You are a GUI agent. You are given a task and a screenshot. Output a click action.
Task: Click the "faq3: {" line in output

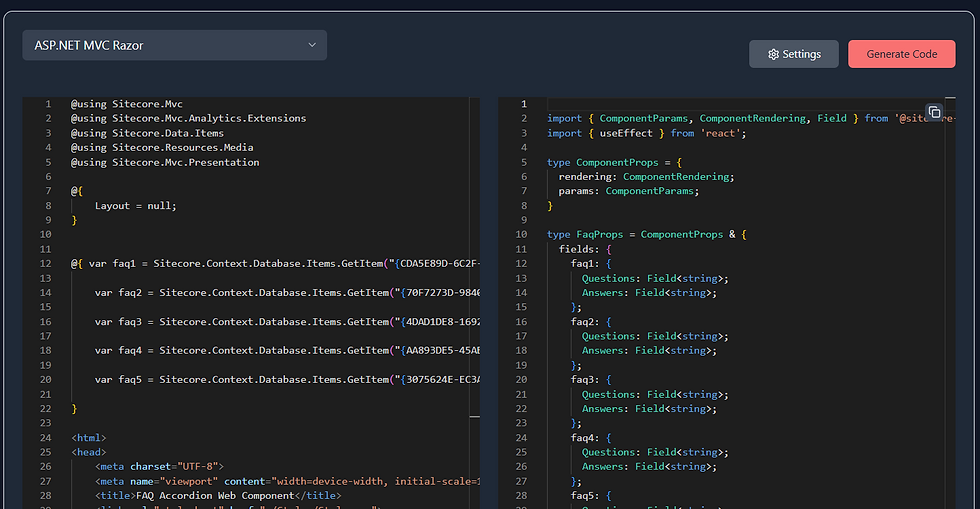[591, 380]
